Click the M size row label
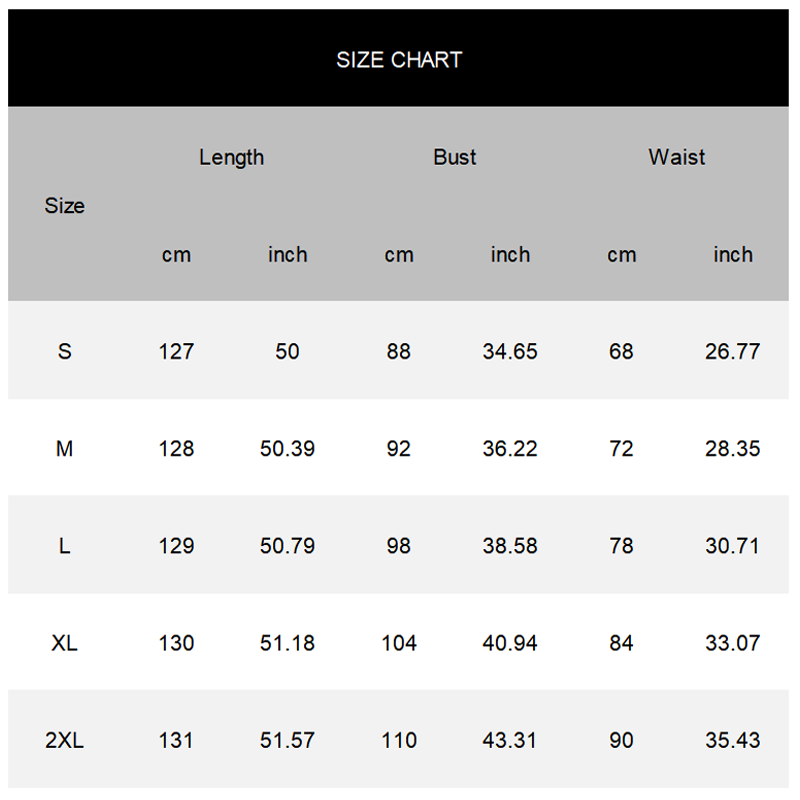This screenshot has width=800, height=800. [64, 448]
